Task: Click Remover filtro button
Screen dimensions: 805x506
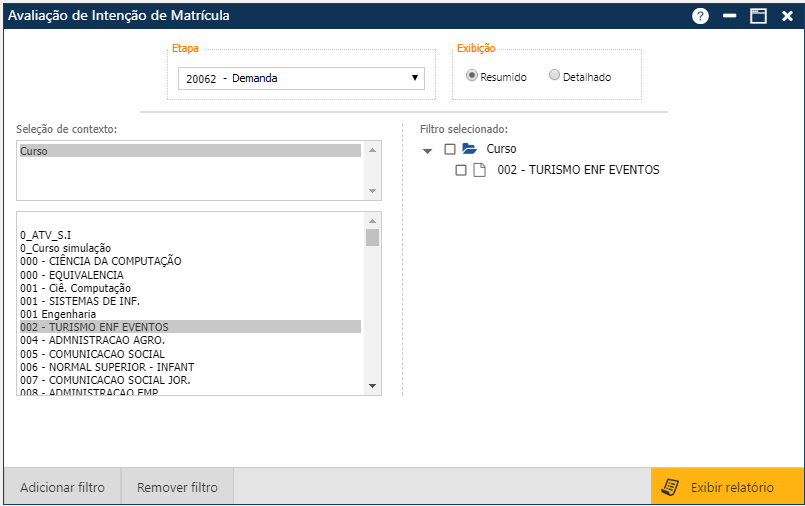Action: click(177, 487)
